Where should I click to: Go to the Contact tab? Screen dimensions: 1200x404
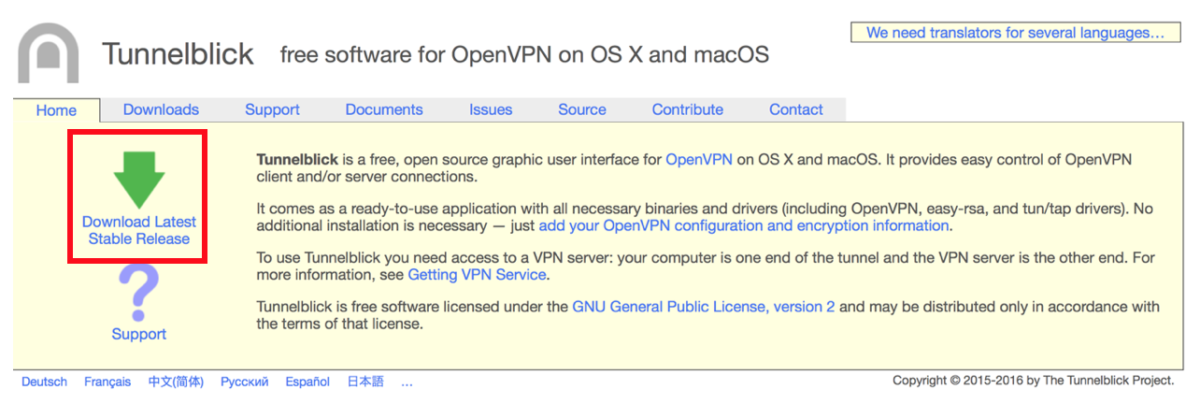(796, 110)
